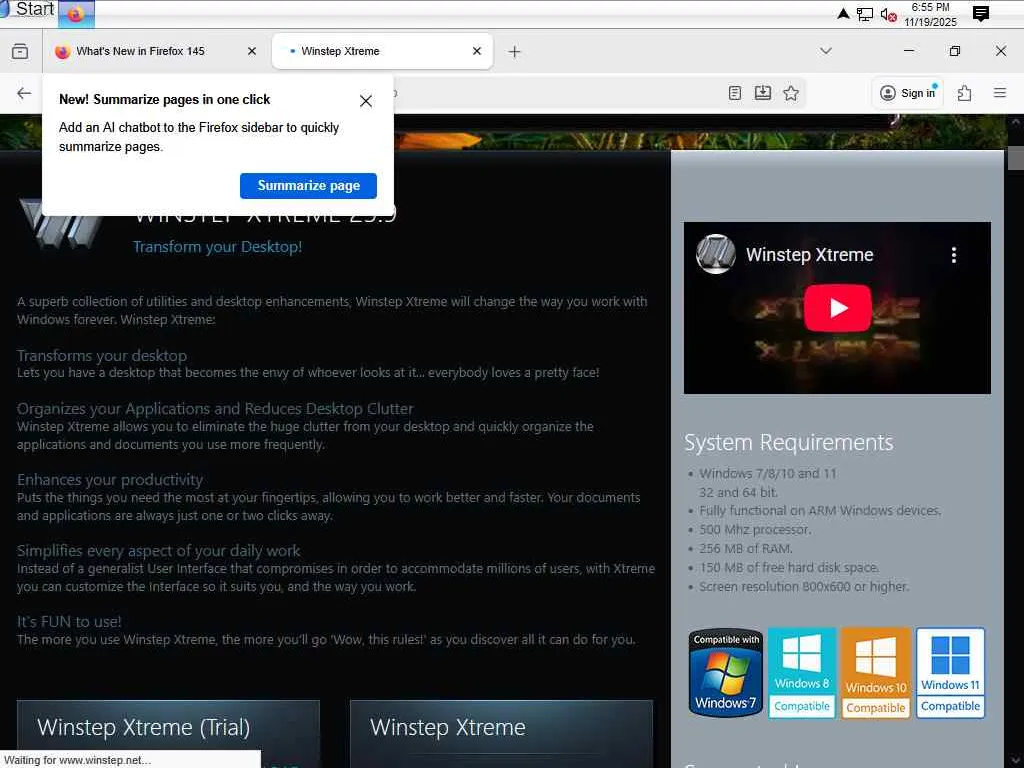Click the Winstep Xtreme video title
1024x768 pixels.
click(809, 255)
